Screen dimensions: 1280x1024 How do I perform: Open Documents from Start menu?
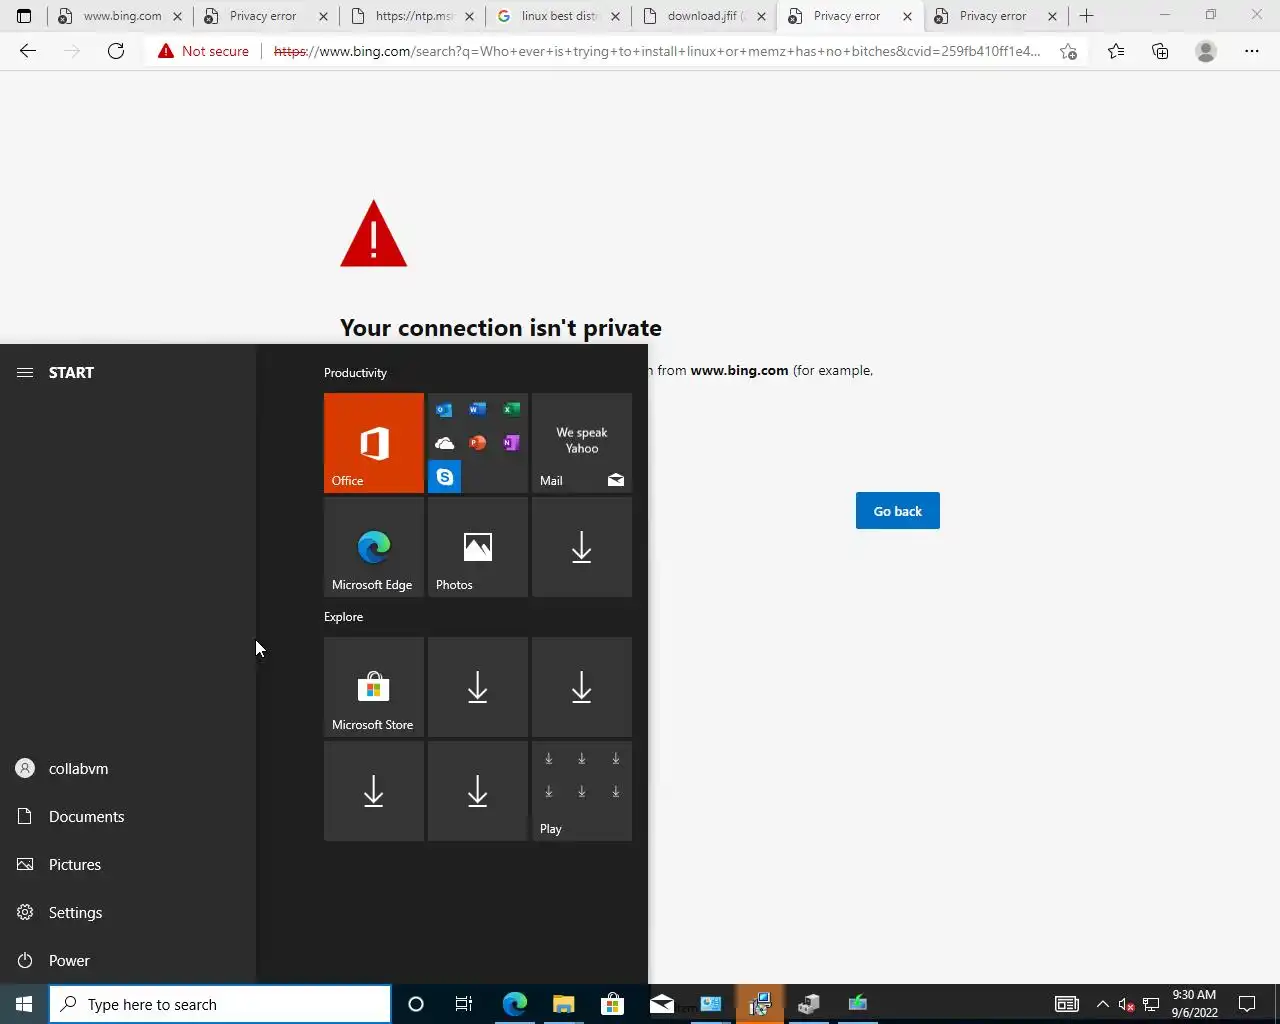click(128, 816)
